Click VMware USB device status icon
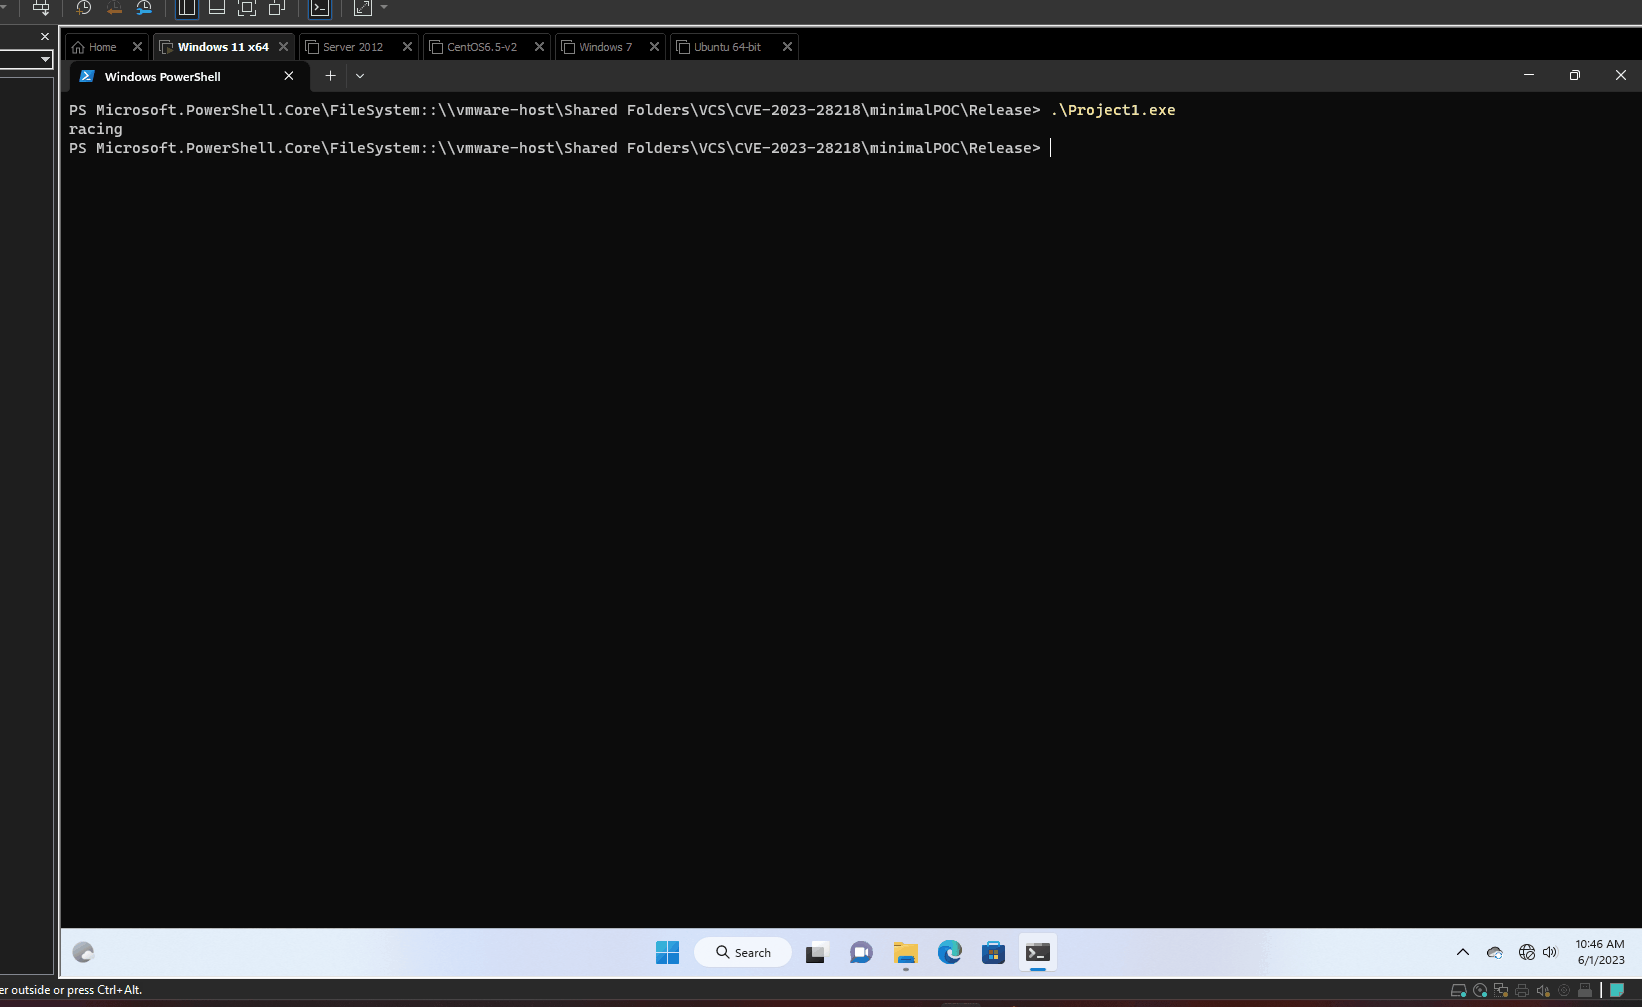The image size is (1642, 1007). [1585, 991]
